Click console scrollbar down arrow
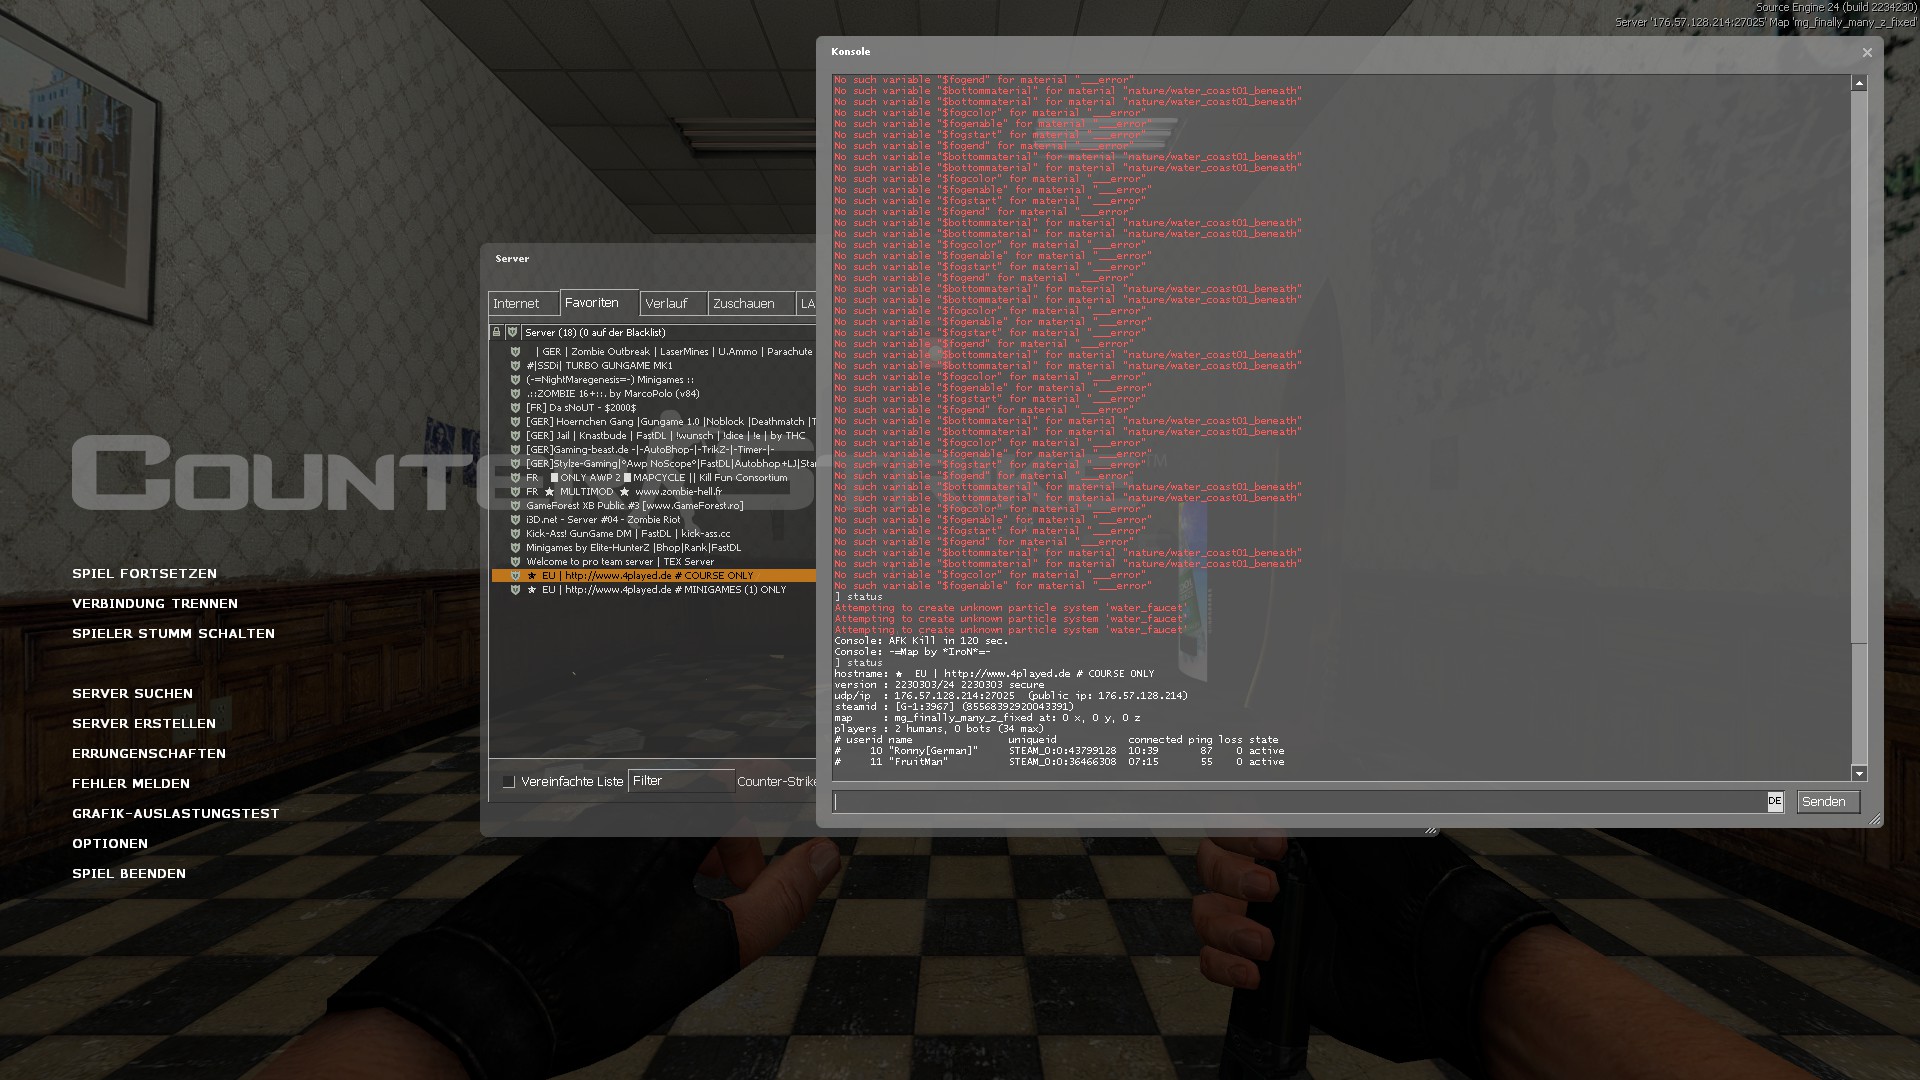Viewport: 1920px width, 1080px height. click(x=1859, y=774)
